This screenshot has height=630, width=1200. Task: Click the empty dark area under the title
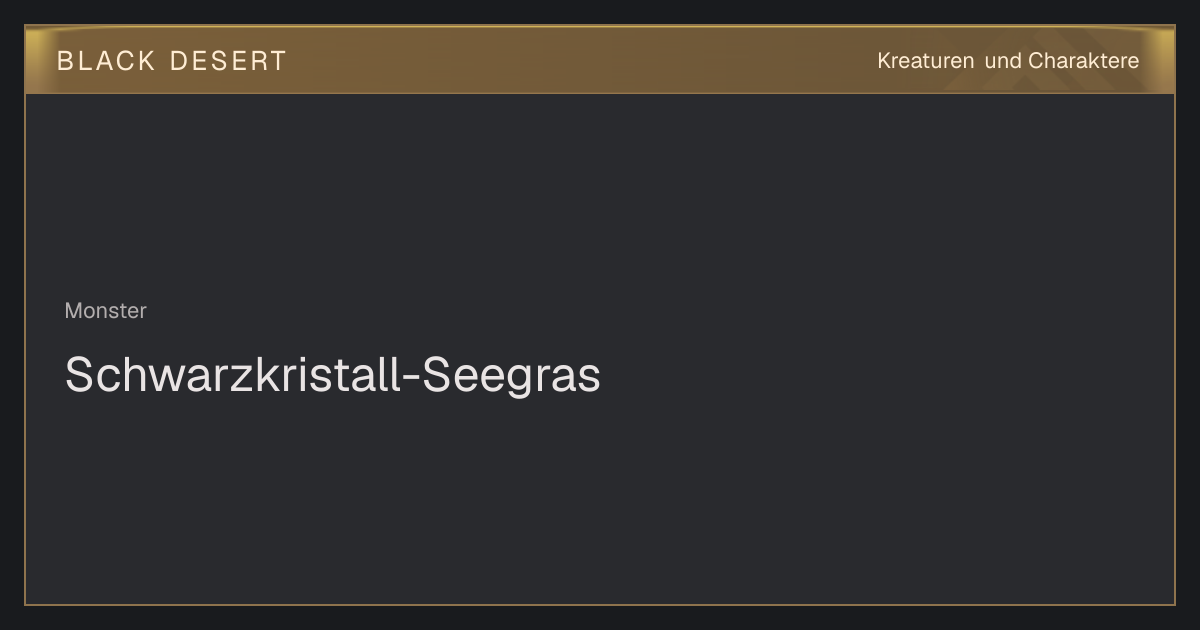pos(600,500)
